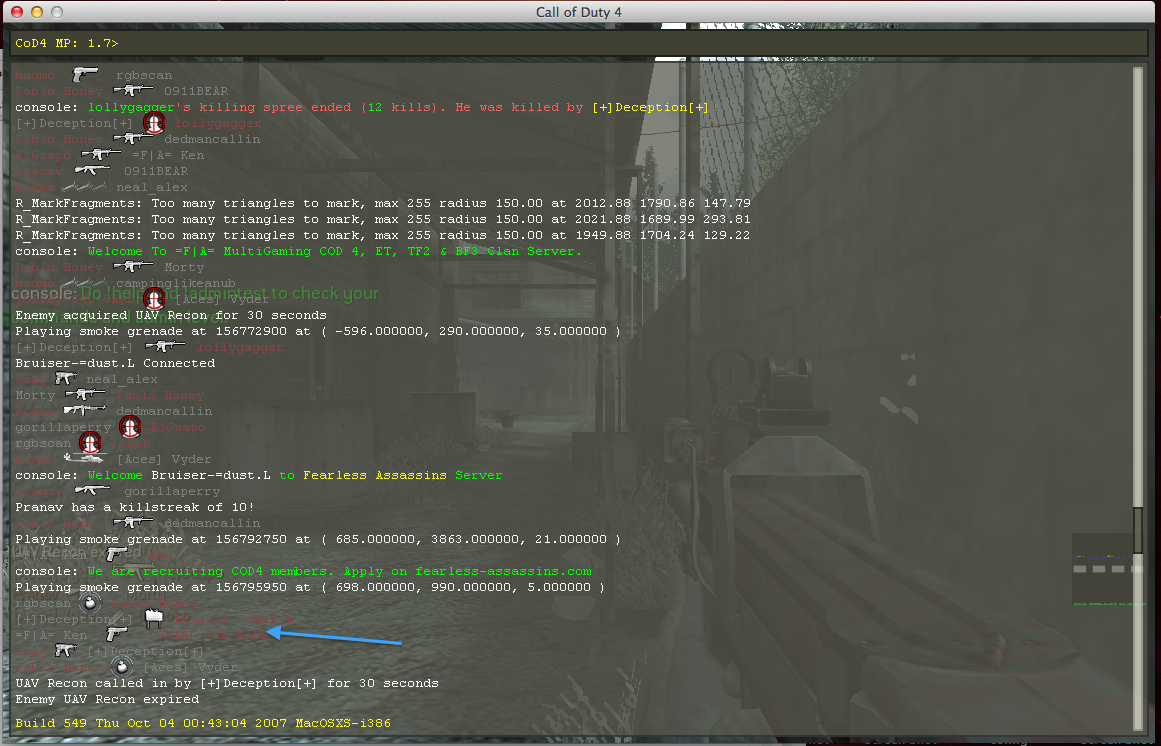Click the rifle icon in Pablo Honey–0911BEAR row
Viewport: 1161px width, 746px height.
coord(133,91)
